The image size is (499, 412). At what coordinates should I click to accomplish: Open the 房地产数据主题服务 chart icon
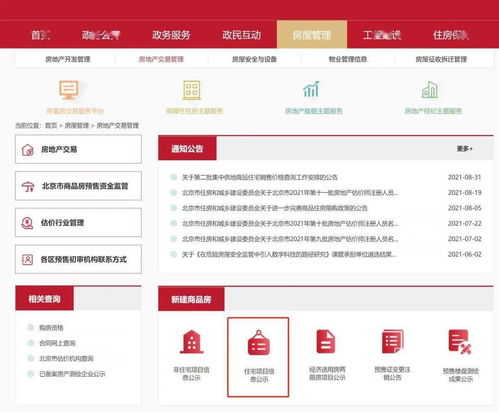pyautogui.click(x=311, y=89)
